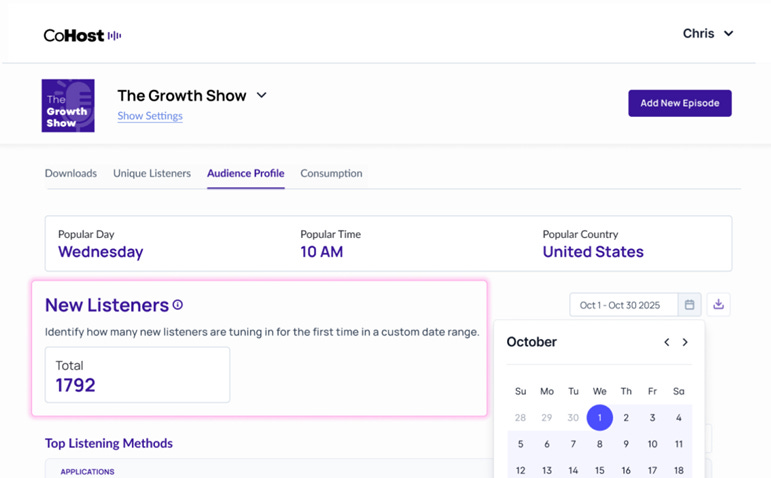
Task: Select October 1 in the calendar
Action: (599, 418)
